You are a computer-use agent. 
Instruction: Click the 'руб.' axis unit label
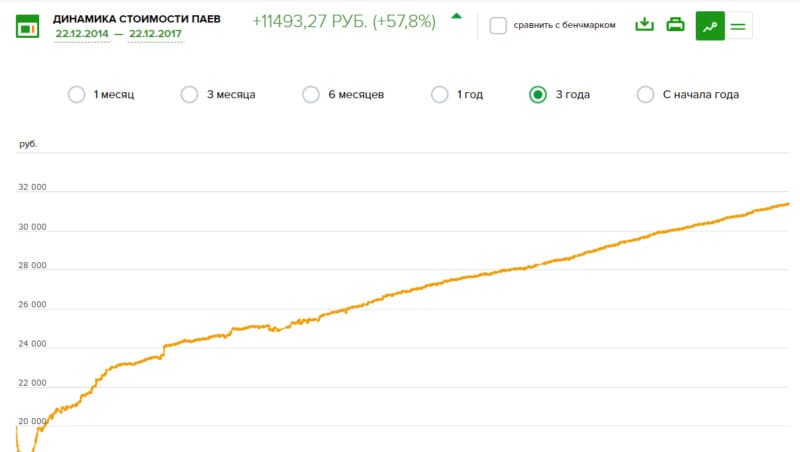pyautogui.click(x=28, y=145)
